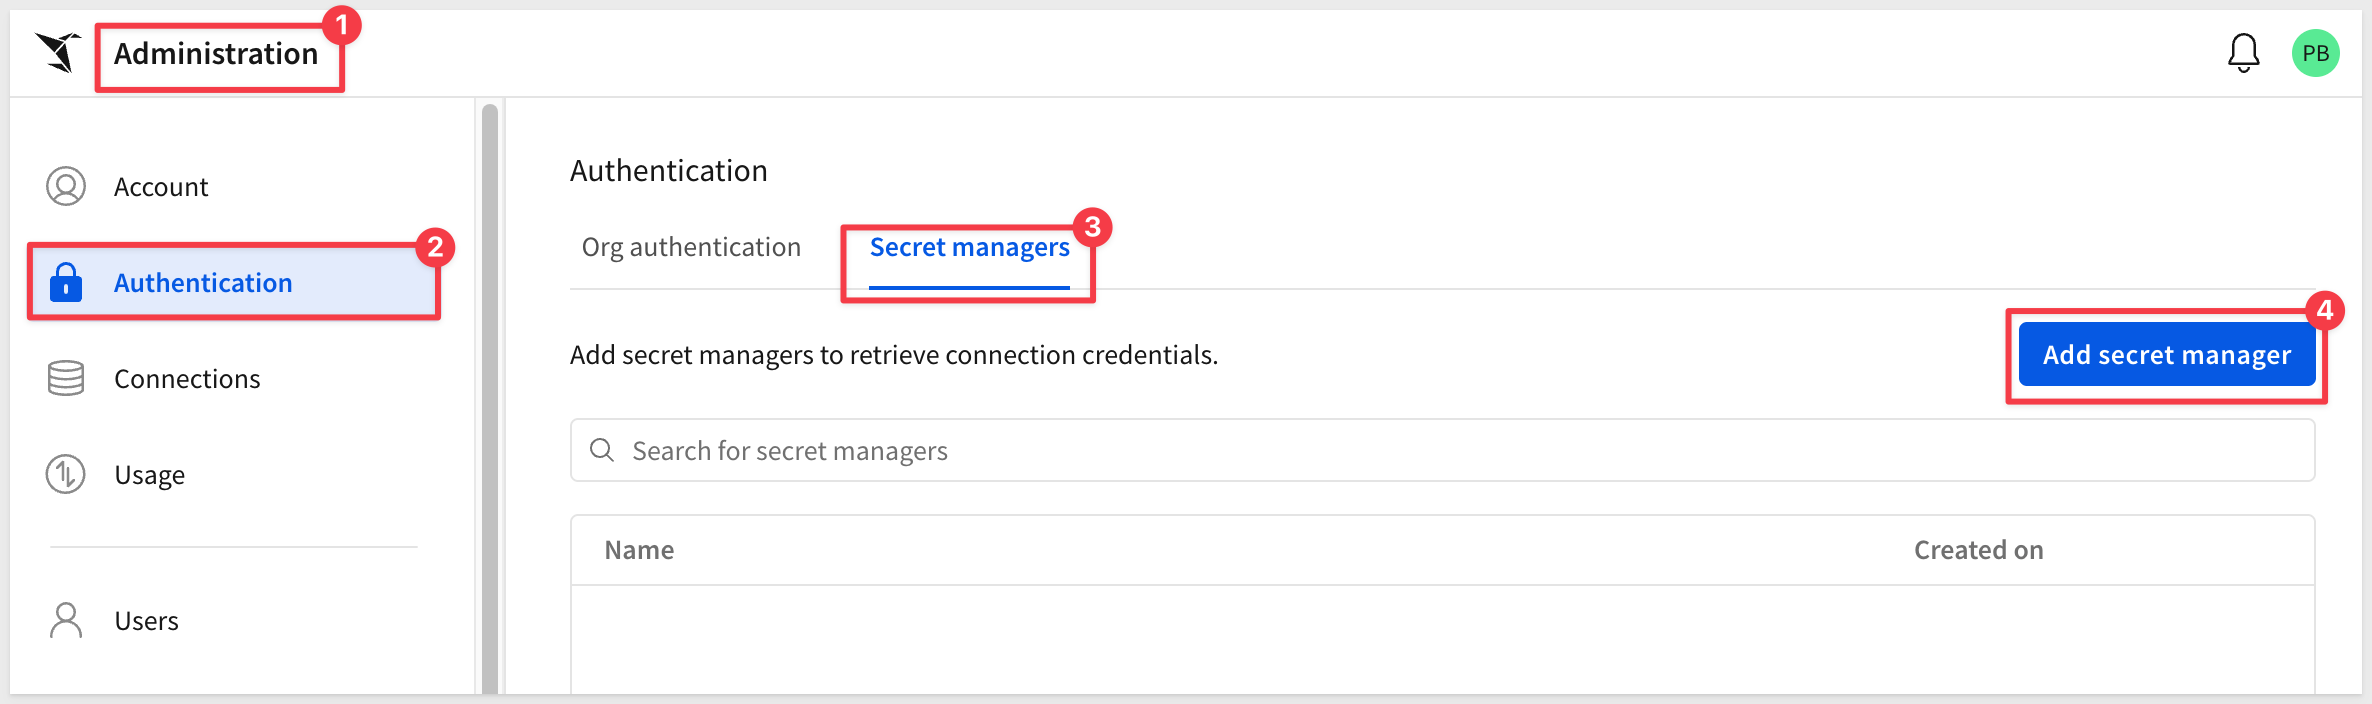The width and height of the screenshot is (2372, 704).
Task: Click the Authentication lock icon
Action: pyautogui.click(x=66, y=282)
